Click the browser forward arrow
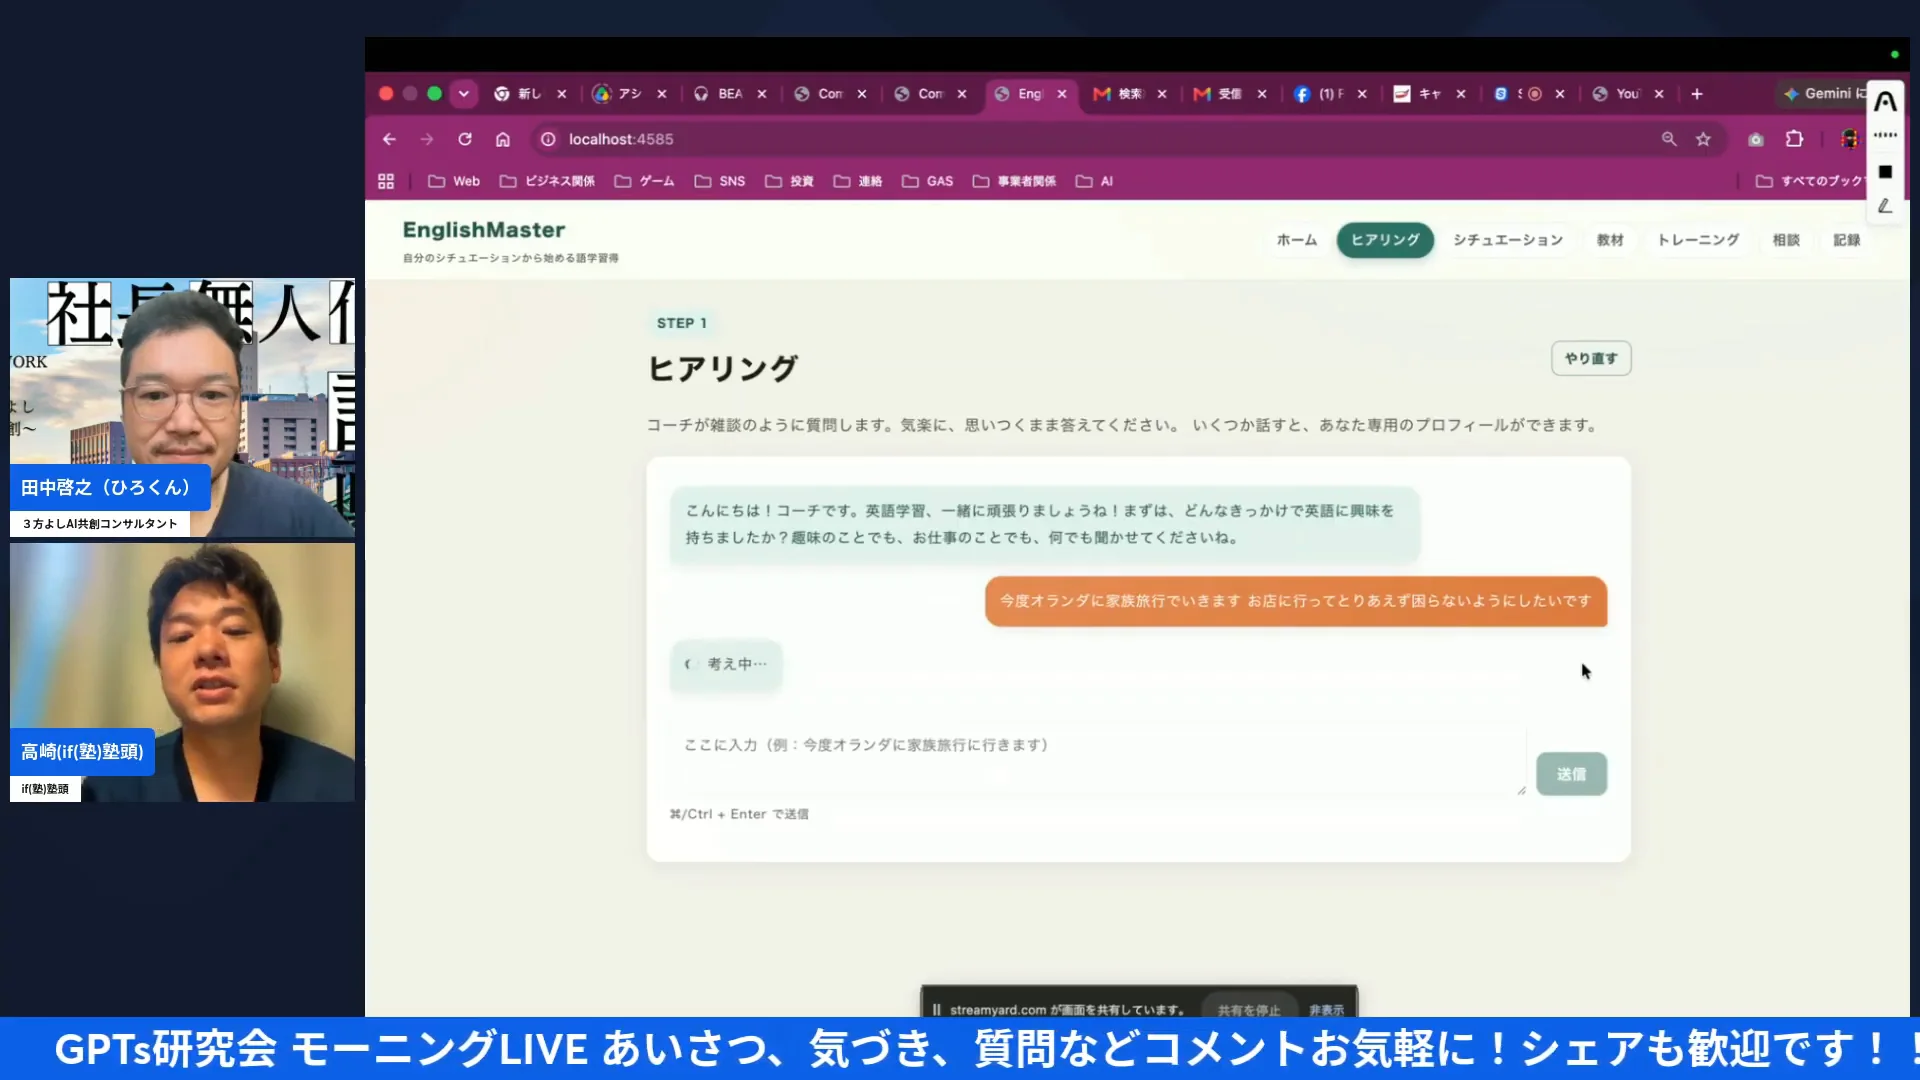1920x1080 pixels. pyautogui.click(x=427, y=139)
